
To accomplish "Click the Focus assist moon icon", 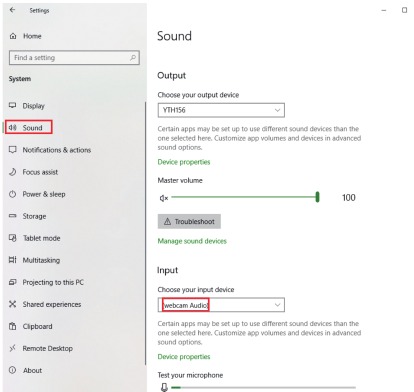I will coord(12,172).
